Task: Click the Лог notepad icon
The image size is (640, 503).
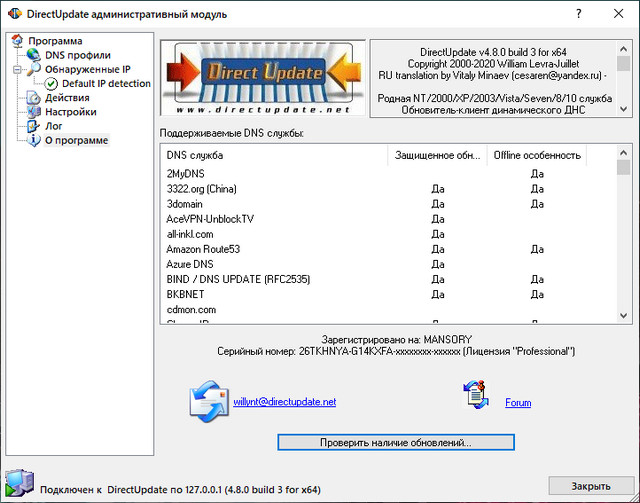Action: (x=33, y=126)
